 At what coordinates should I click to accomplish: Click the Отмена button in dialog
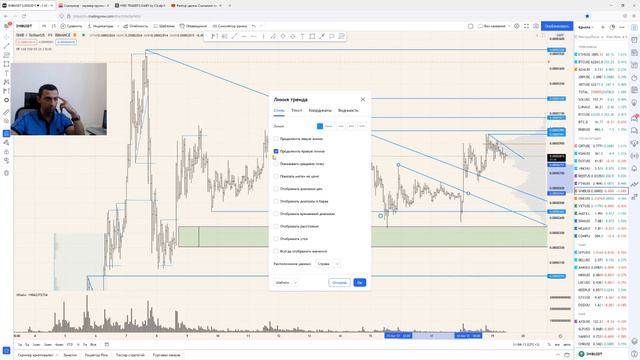pyautogui.click(x=339, y=282)
